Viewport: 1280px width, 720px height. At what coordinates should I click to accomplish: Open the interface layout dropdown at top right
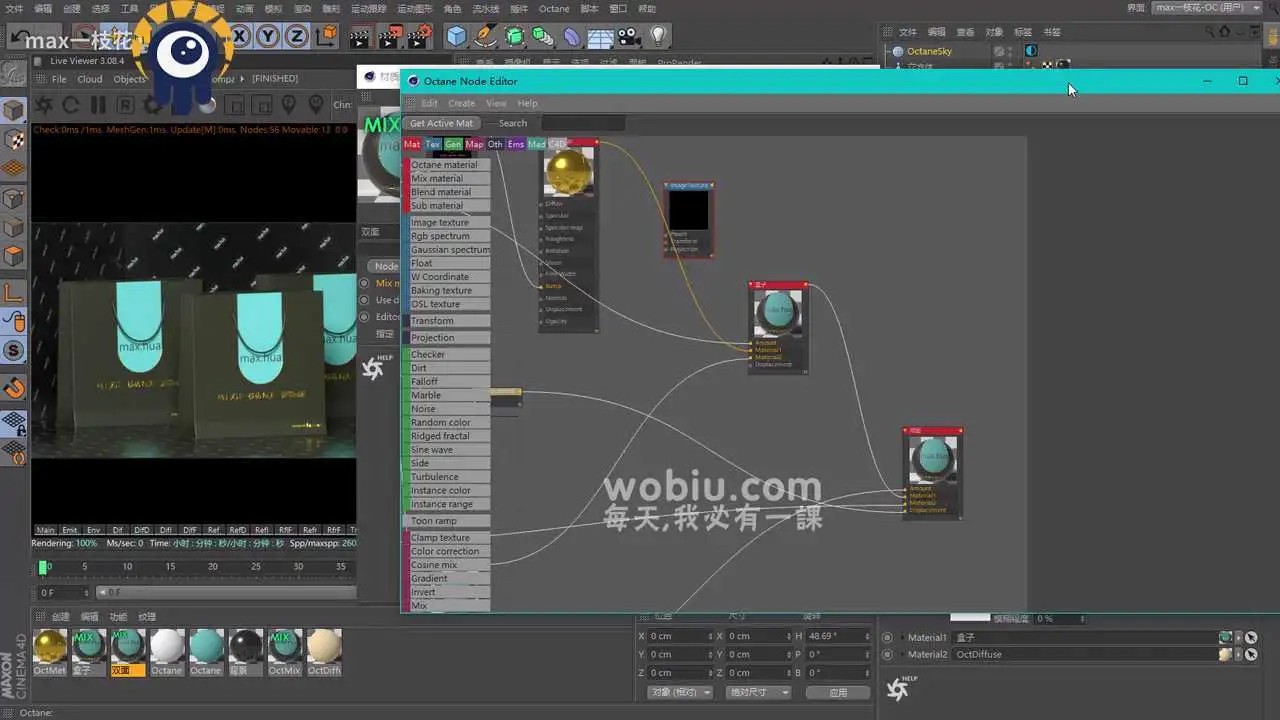coord(1209,8)
